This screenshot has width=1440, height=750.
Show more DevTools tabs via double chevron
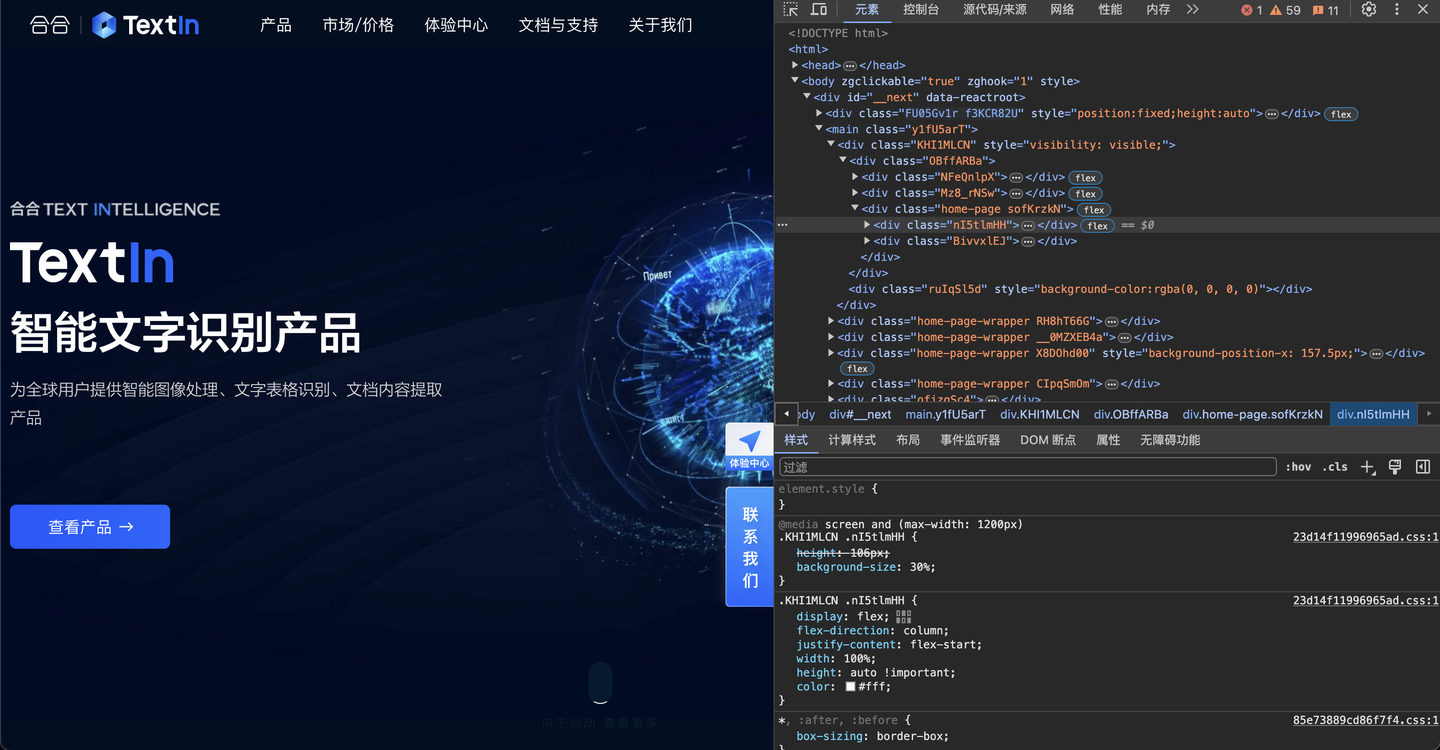(1192, 9)
